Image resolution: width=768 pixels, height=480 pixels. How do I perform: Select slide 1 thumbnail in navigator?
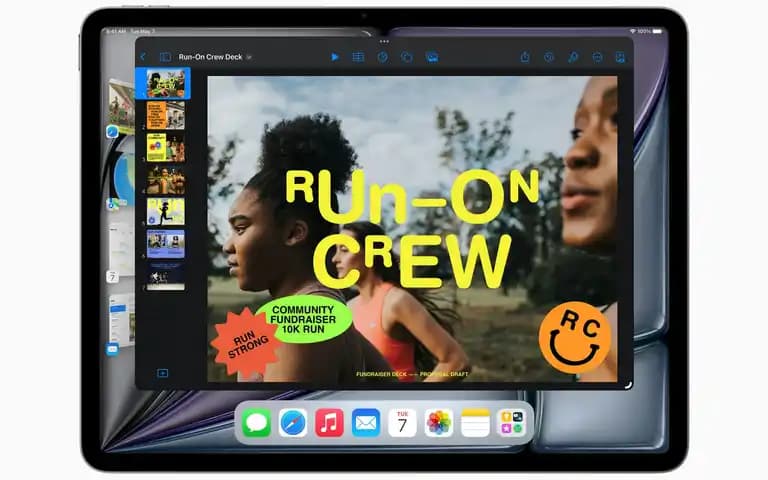pos(166,83)
